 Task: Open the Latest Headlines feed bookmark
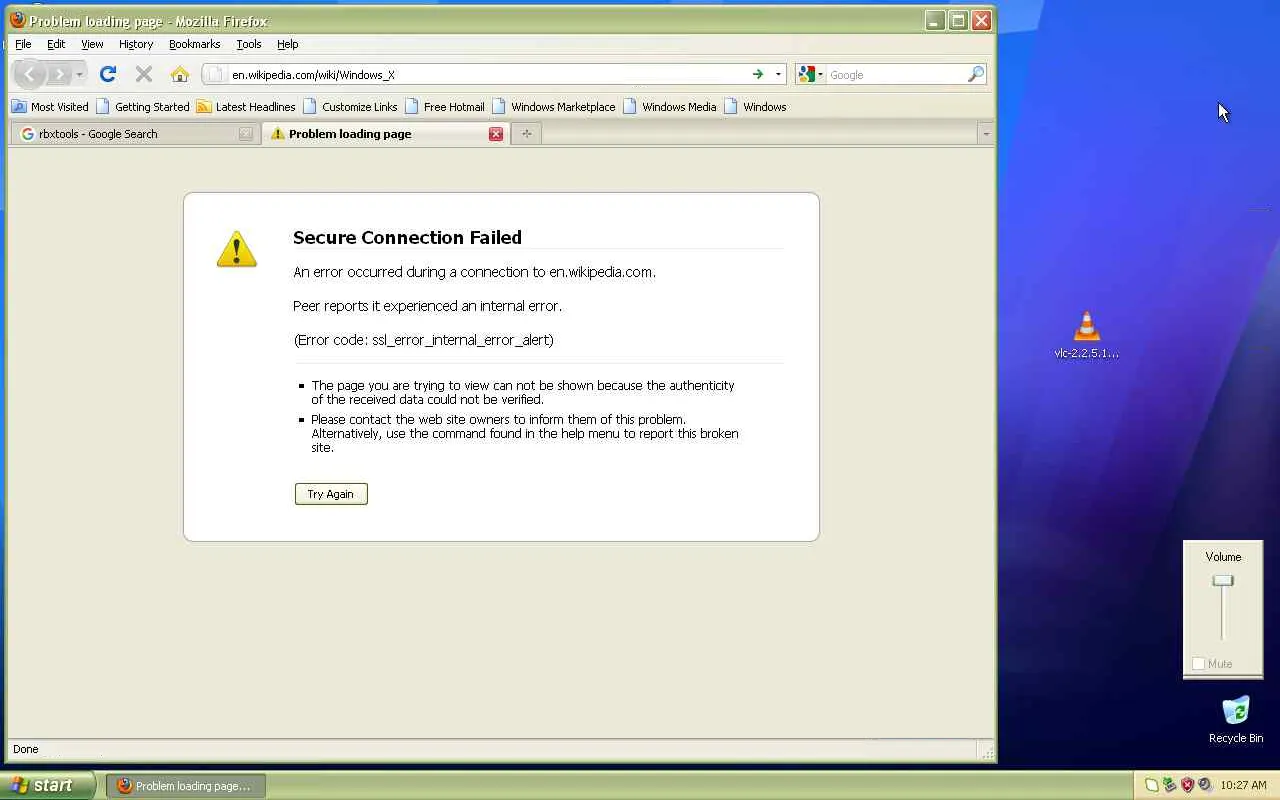click(x=246, y=107)
